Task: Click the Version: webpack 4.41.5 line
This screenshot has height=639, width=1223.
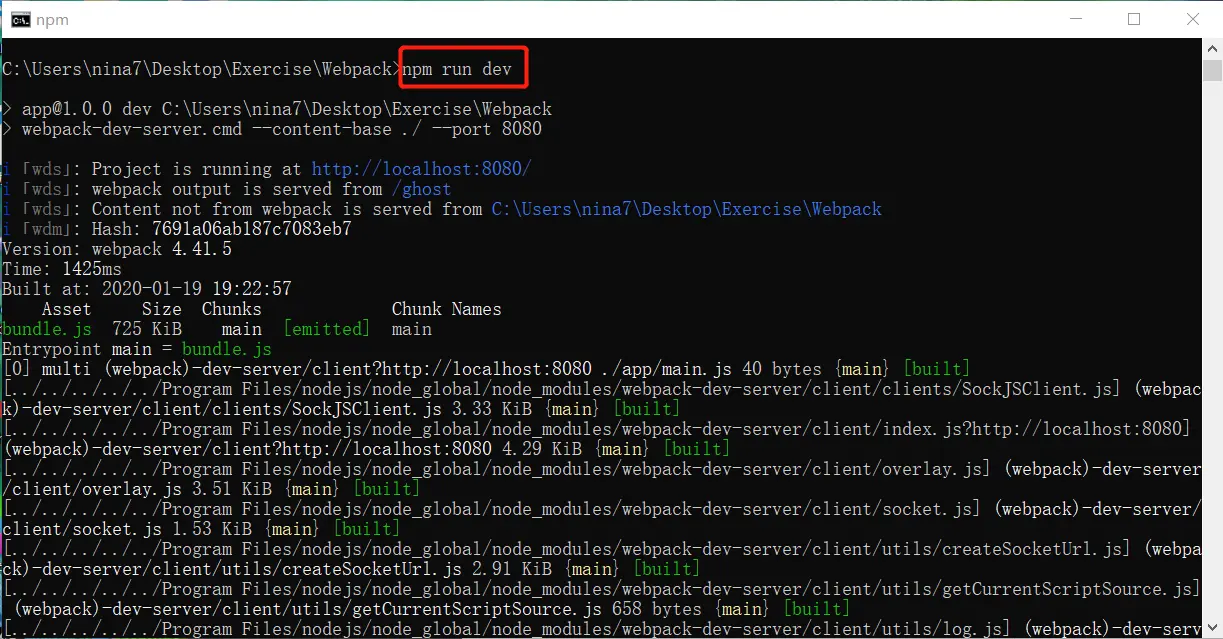Action: pos(117,249)
